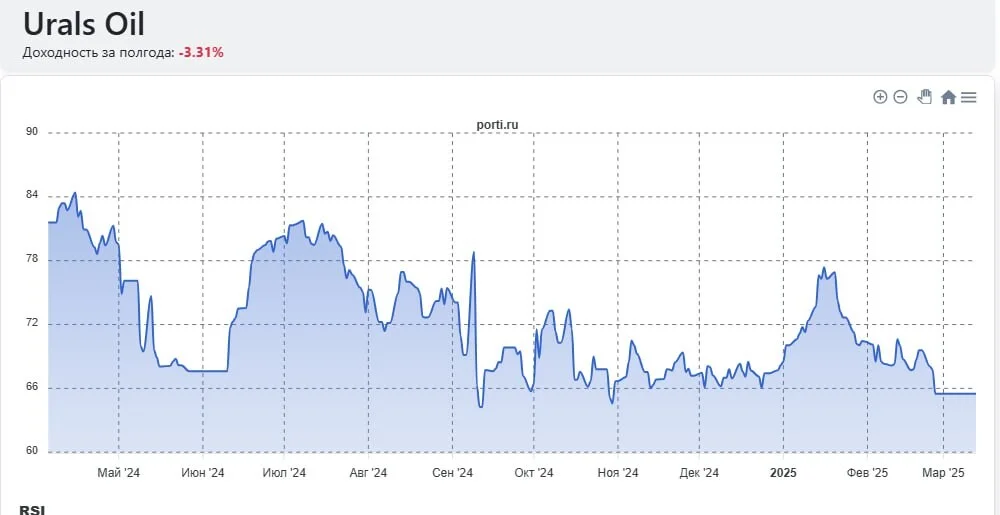Image resolution: width=1000 pixels, height=515 pixels.
Task: Click the x-axis label Мар '25
Action: coord(943,474)
